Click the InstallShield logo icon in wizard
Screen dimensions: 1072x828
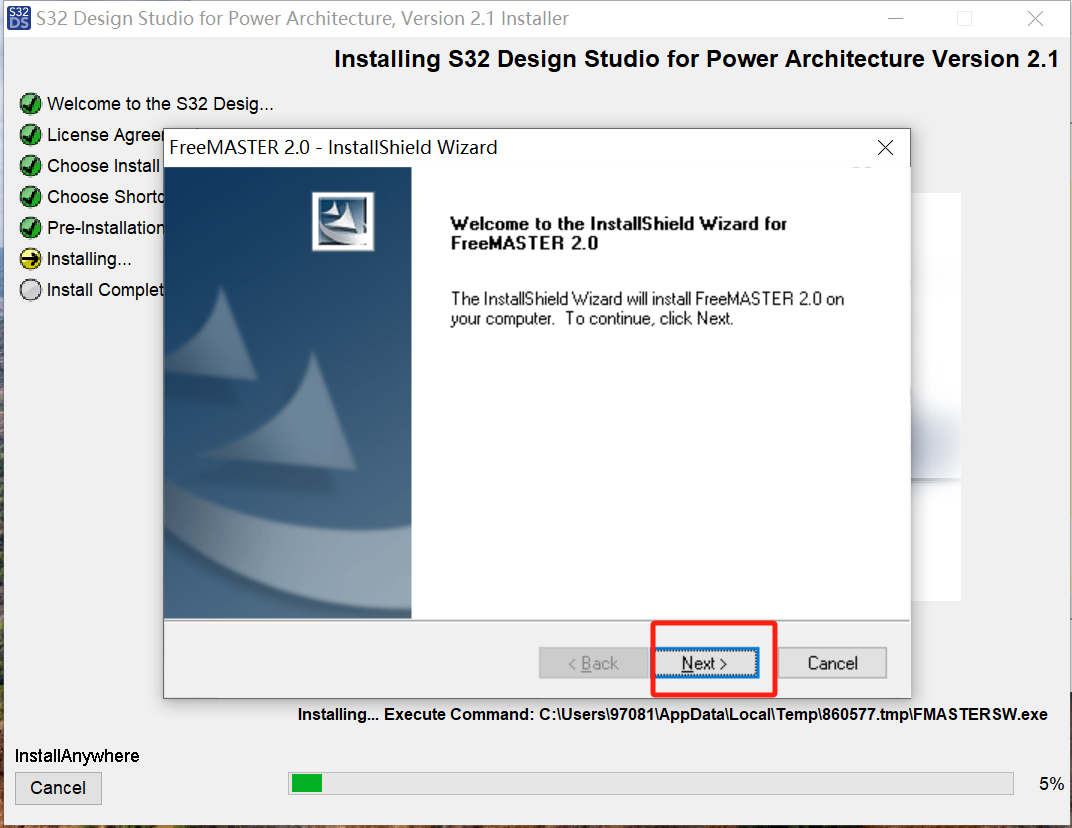[x=343, y=221]
